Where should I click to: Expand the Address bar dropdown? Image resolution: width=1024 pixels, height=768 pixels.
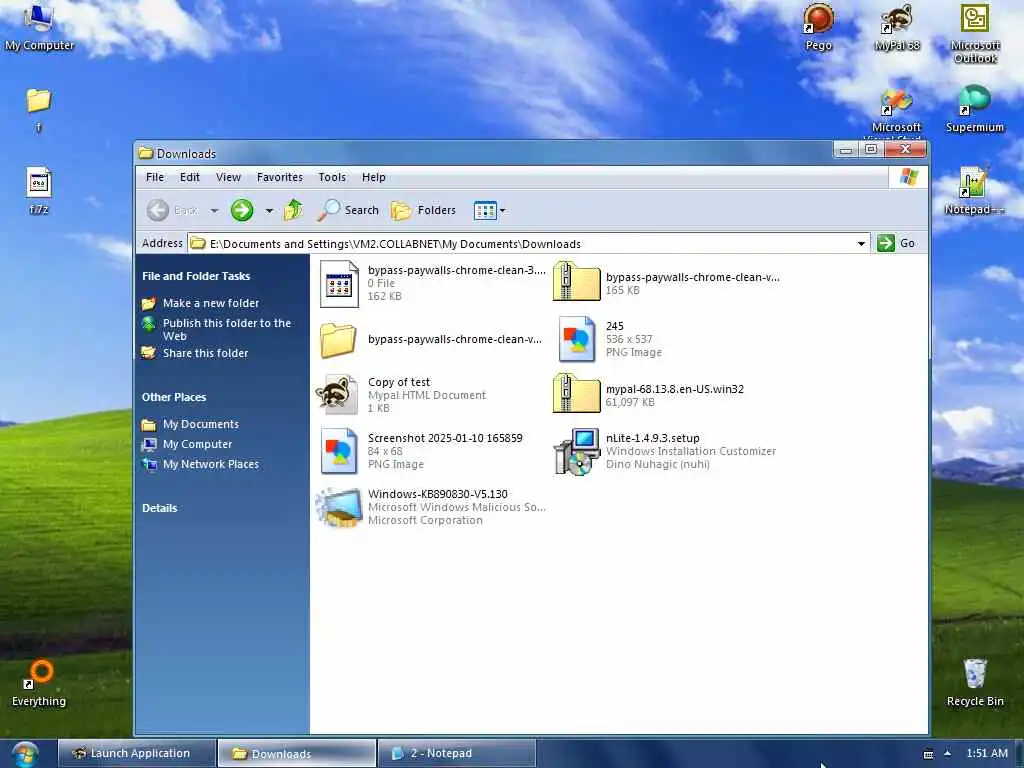click(861, 244)
